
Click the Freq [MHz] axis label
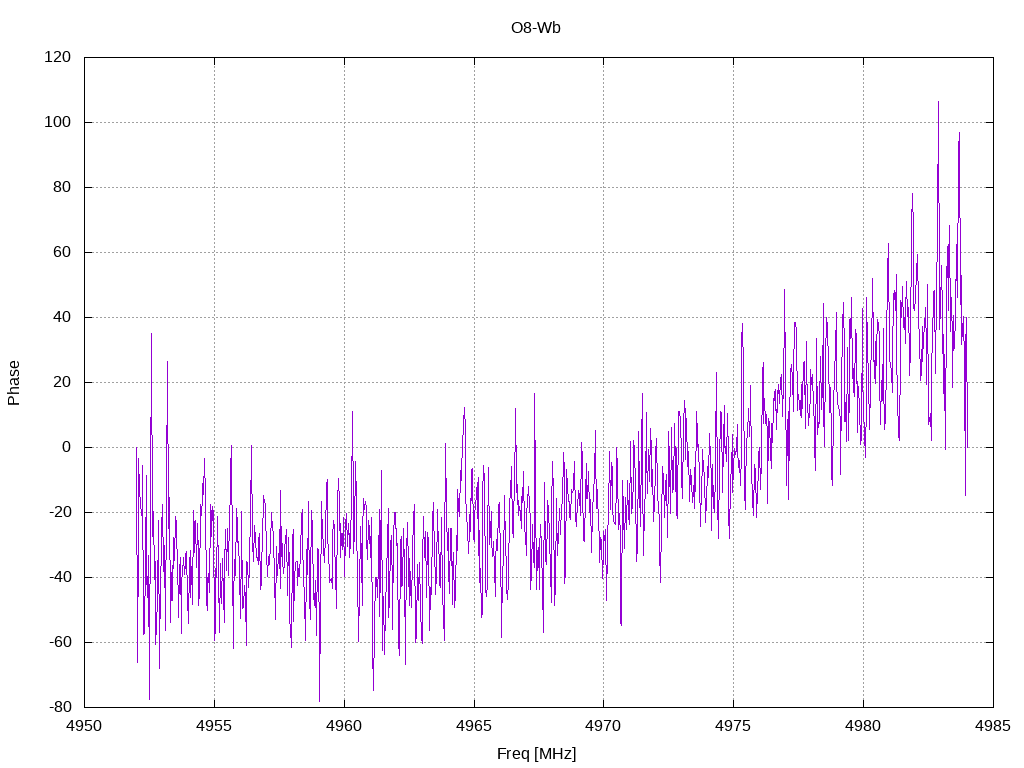536,754
